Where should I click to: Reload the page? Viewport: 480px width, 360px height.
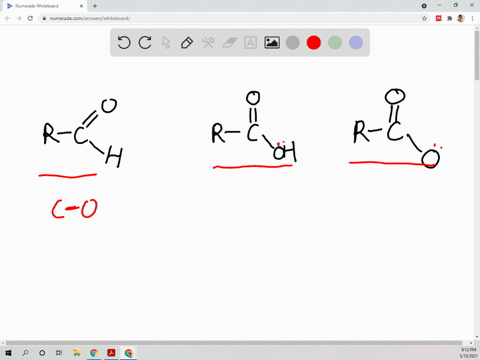coord(30,18)
